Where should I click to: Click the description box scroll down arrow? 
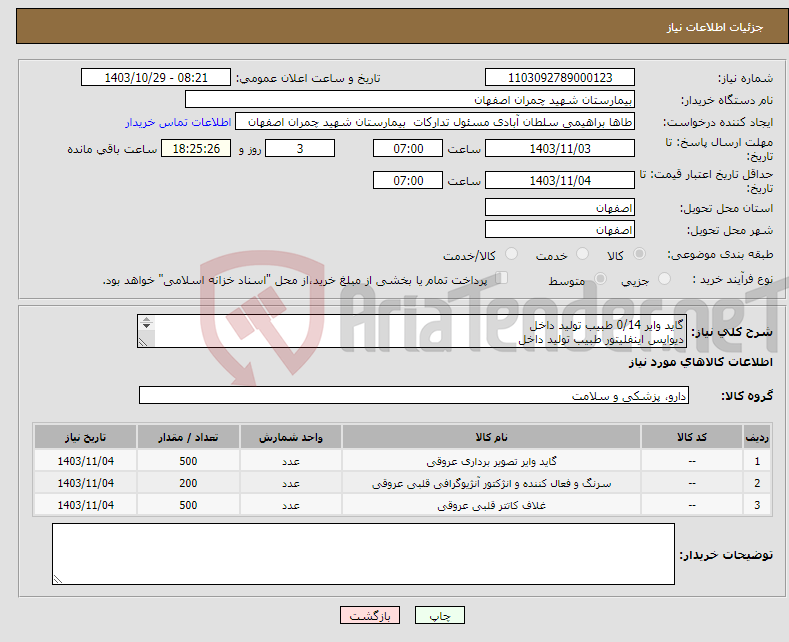(146, 326)
